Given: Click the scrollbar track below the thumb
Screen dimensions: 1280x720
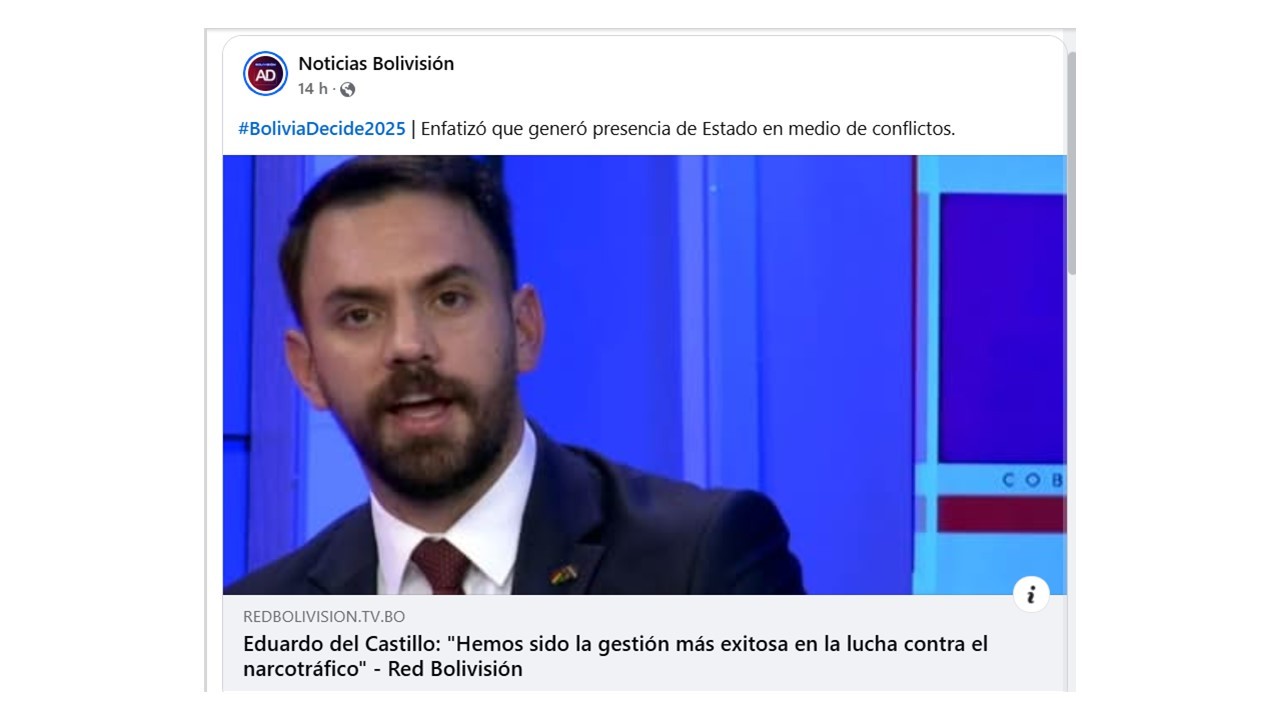Looking at the screenshot, I should 1071,480.
